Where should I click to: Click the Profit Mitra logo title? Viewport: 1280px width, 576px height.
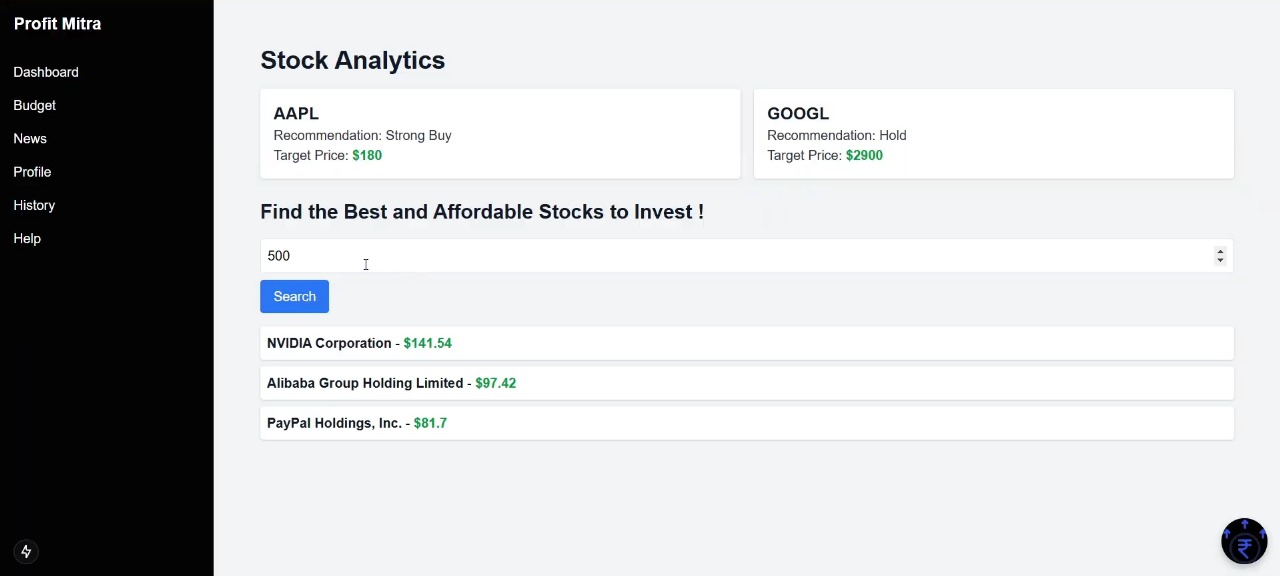click(x=58, y=24)
